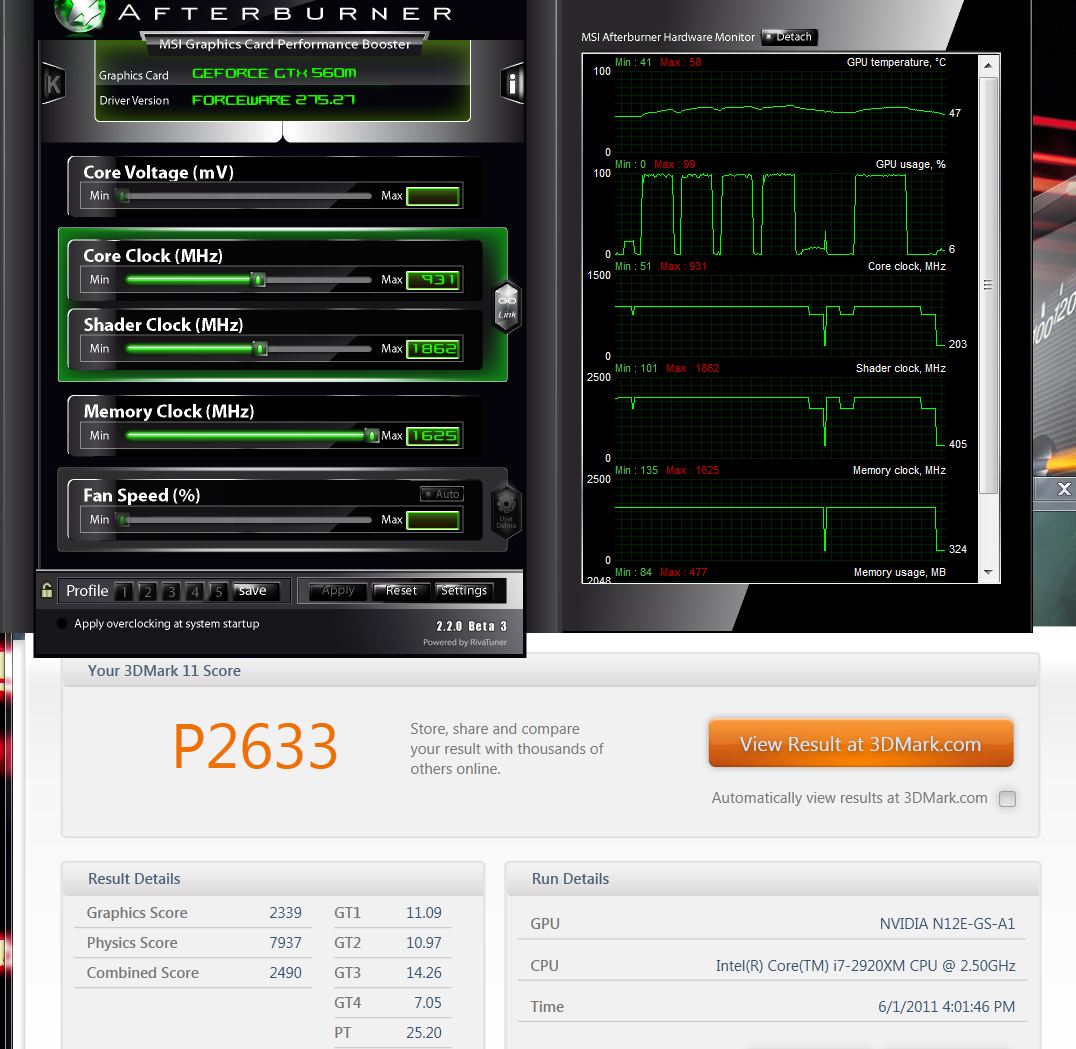Click the Core Voltage slider handle

coord(124,196)
